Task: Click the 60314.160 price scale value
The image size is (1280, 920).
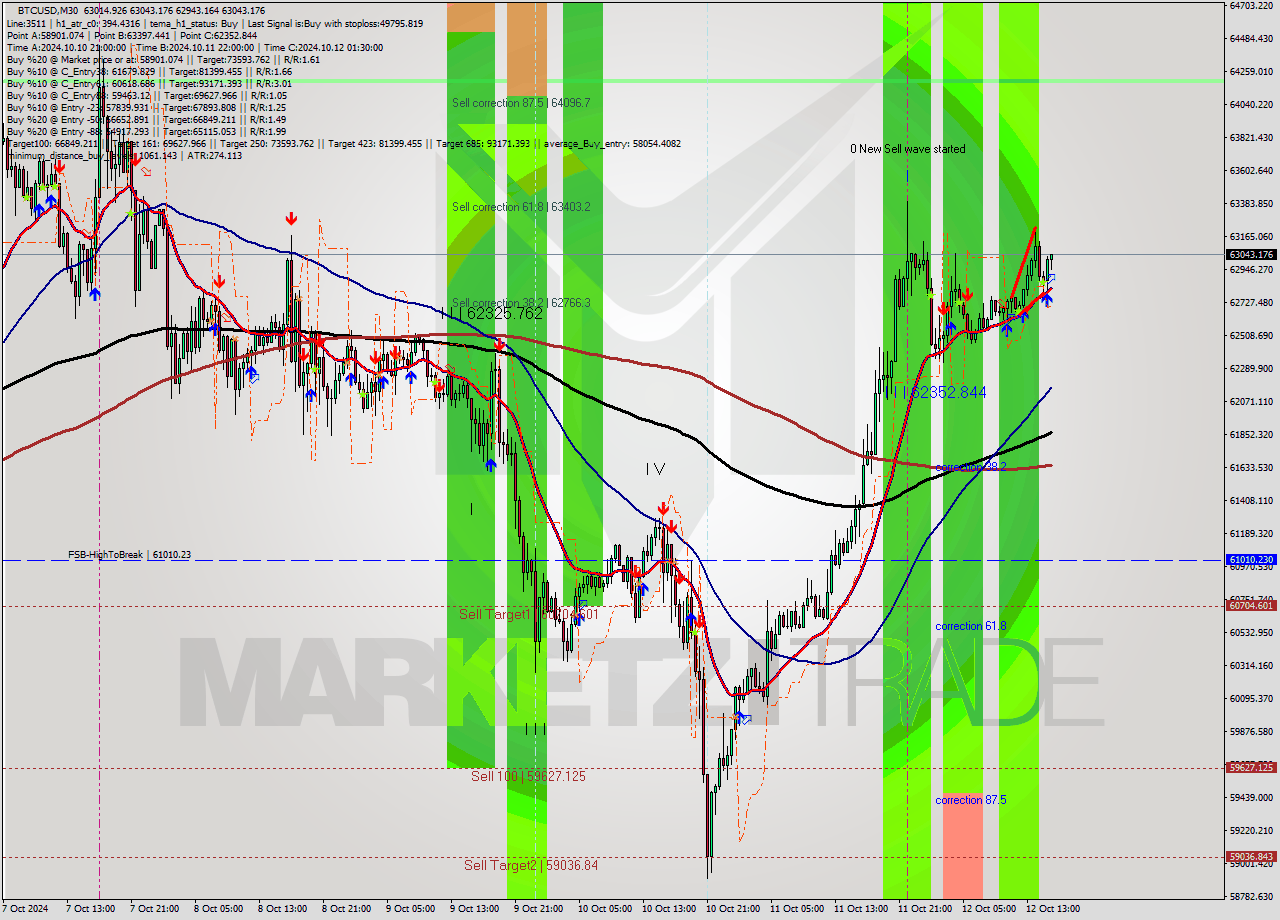Action: pyautogui.click(x=1251, y=665)
